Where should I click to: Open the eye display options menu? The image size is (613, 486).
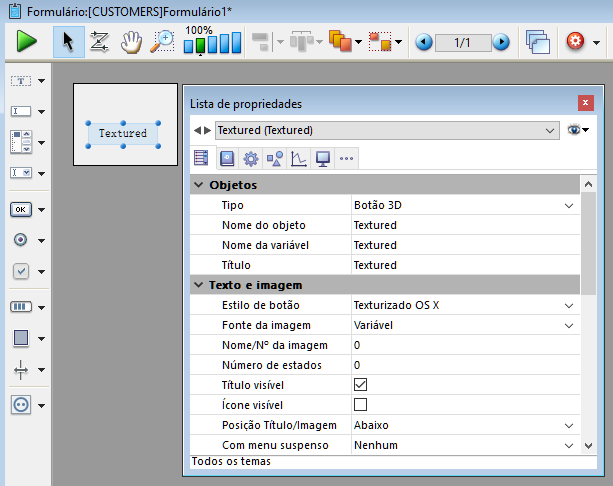[578, 130]
